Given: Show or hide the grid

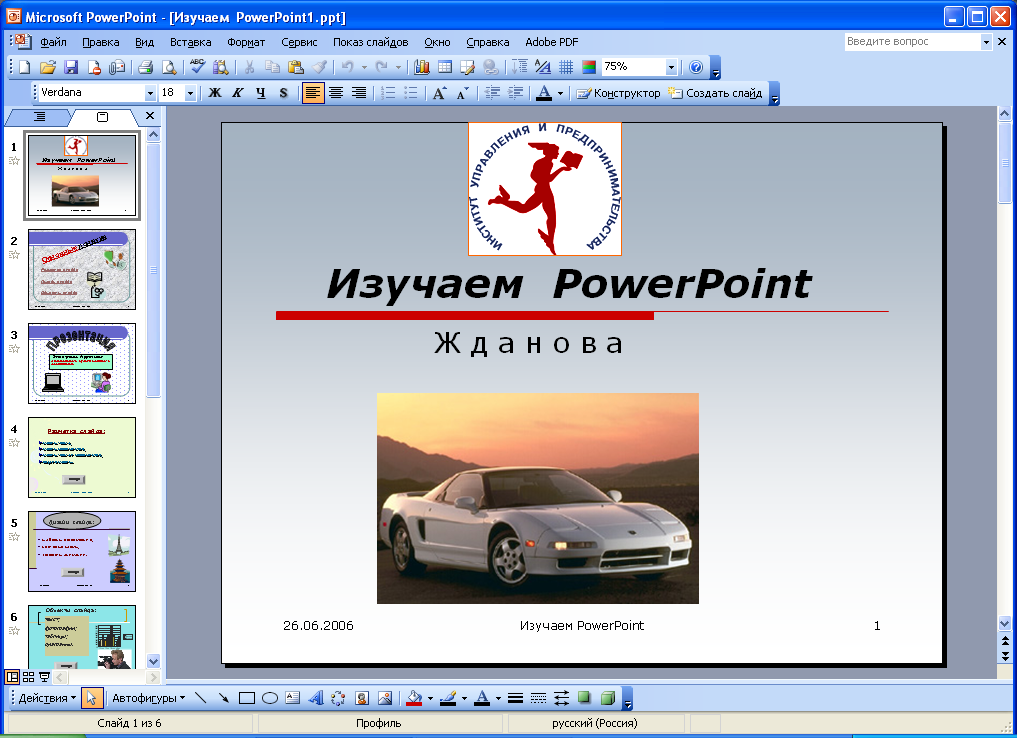Looking at the screenshot, I should [x=566, y=67].
